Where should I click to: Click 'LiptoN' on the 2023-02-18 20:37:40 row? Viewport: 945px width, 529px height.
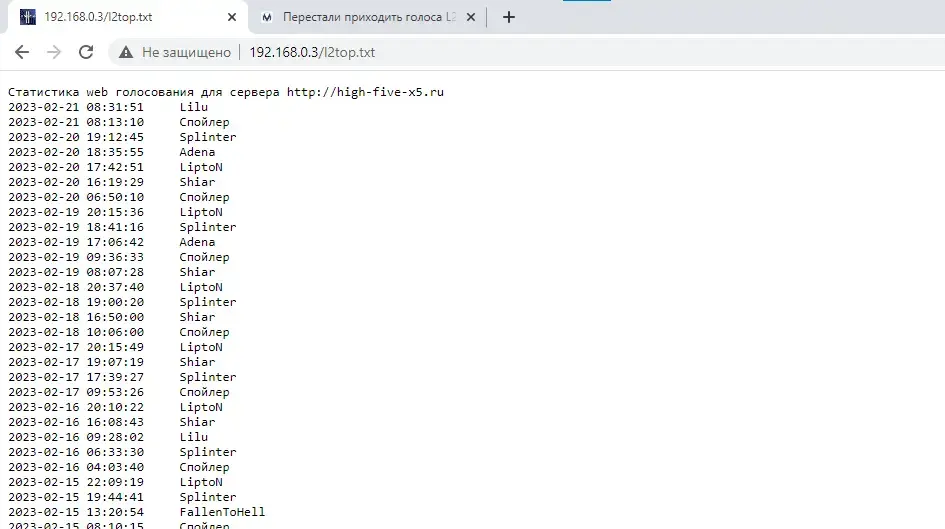tap(201, 287)
